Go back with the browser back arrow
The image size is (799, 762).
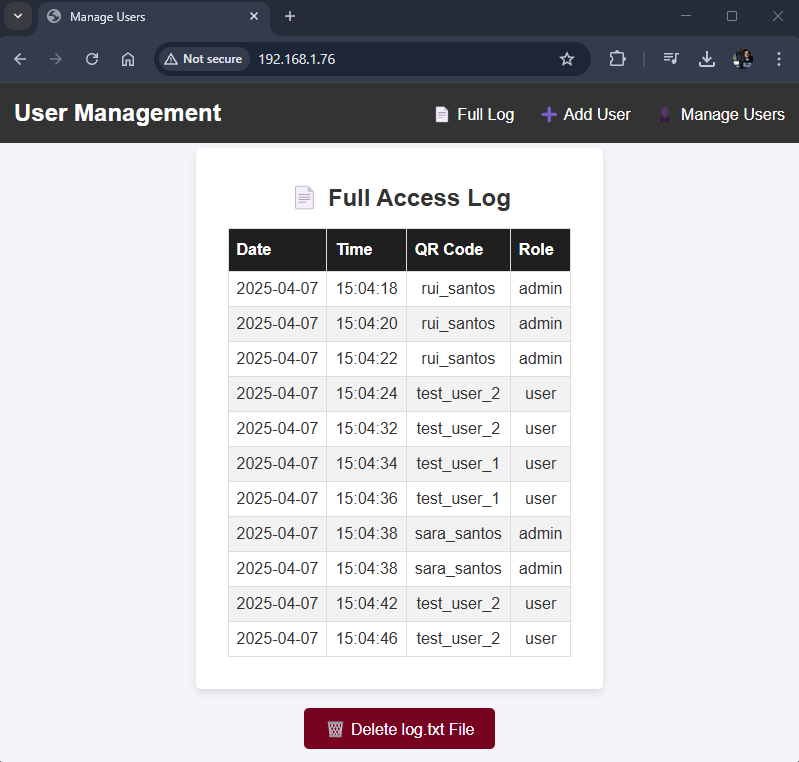point(20,59)
